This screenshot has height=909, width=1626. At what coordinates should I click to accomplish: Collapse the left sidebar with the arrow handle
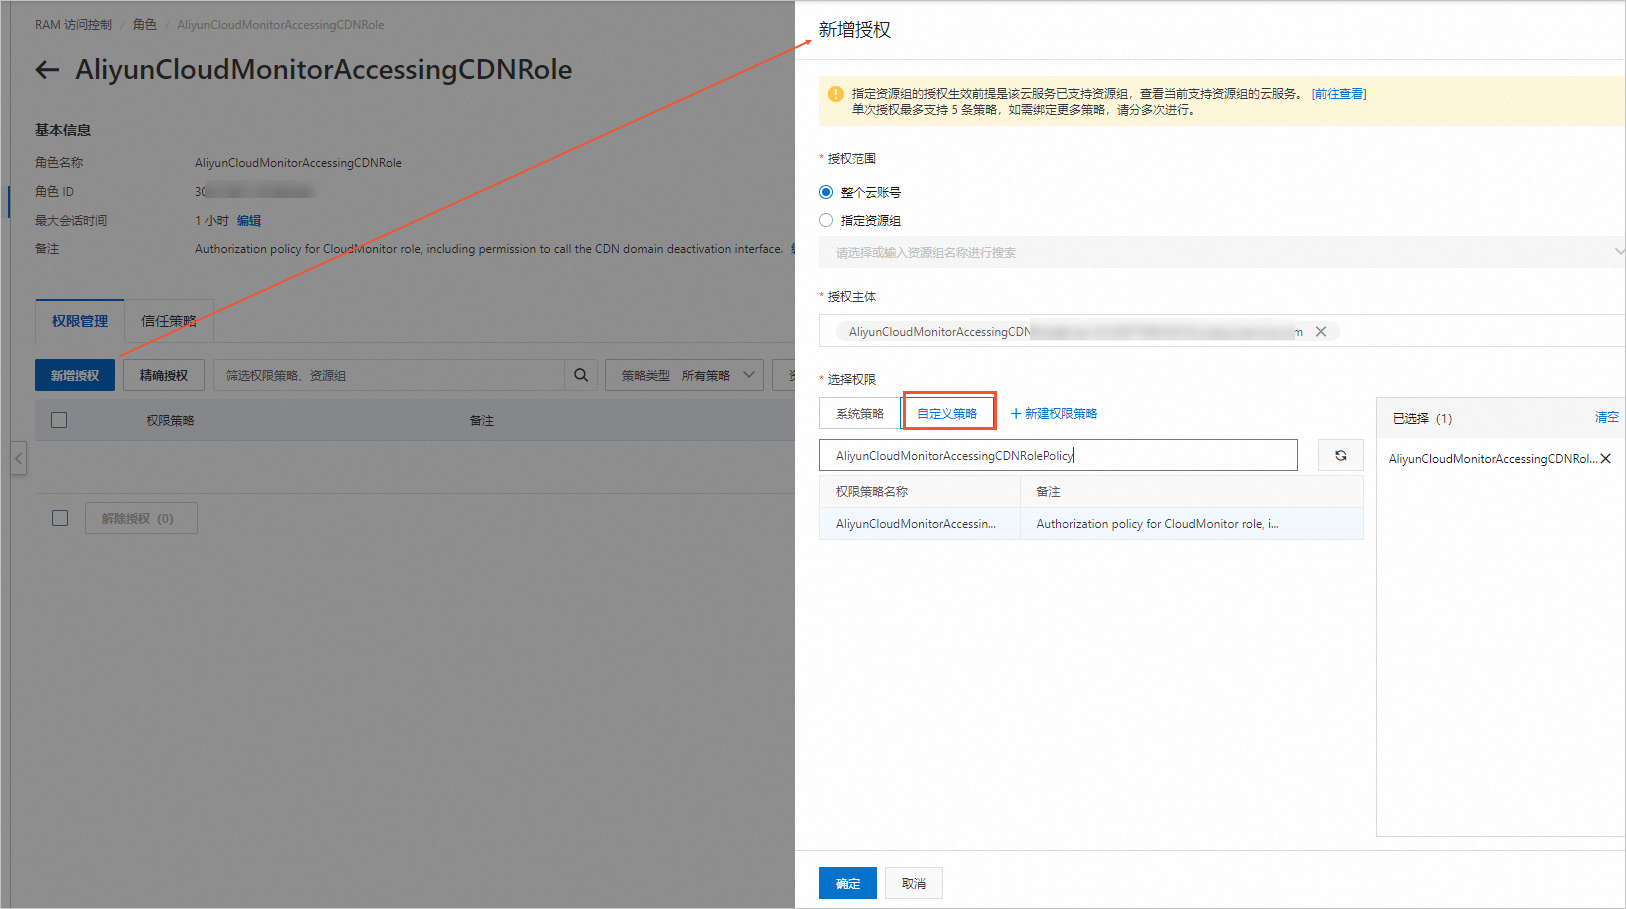[x=18, y=459]
